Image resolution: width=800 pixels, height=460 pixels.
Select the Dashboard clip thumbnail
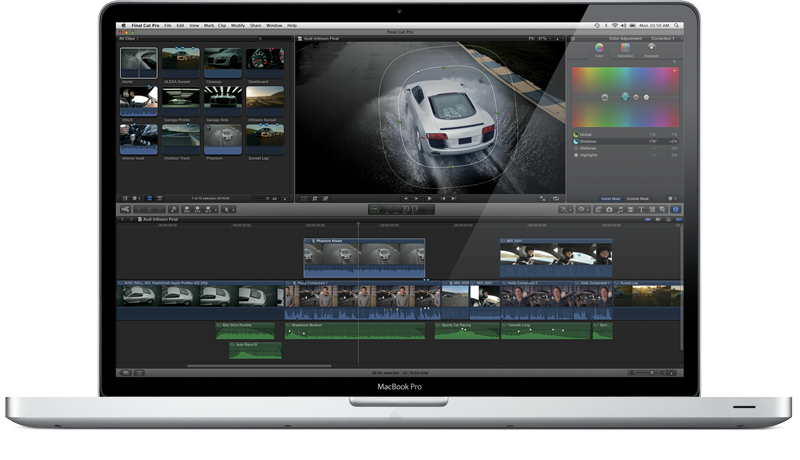(265, 63)
